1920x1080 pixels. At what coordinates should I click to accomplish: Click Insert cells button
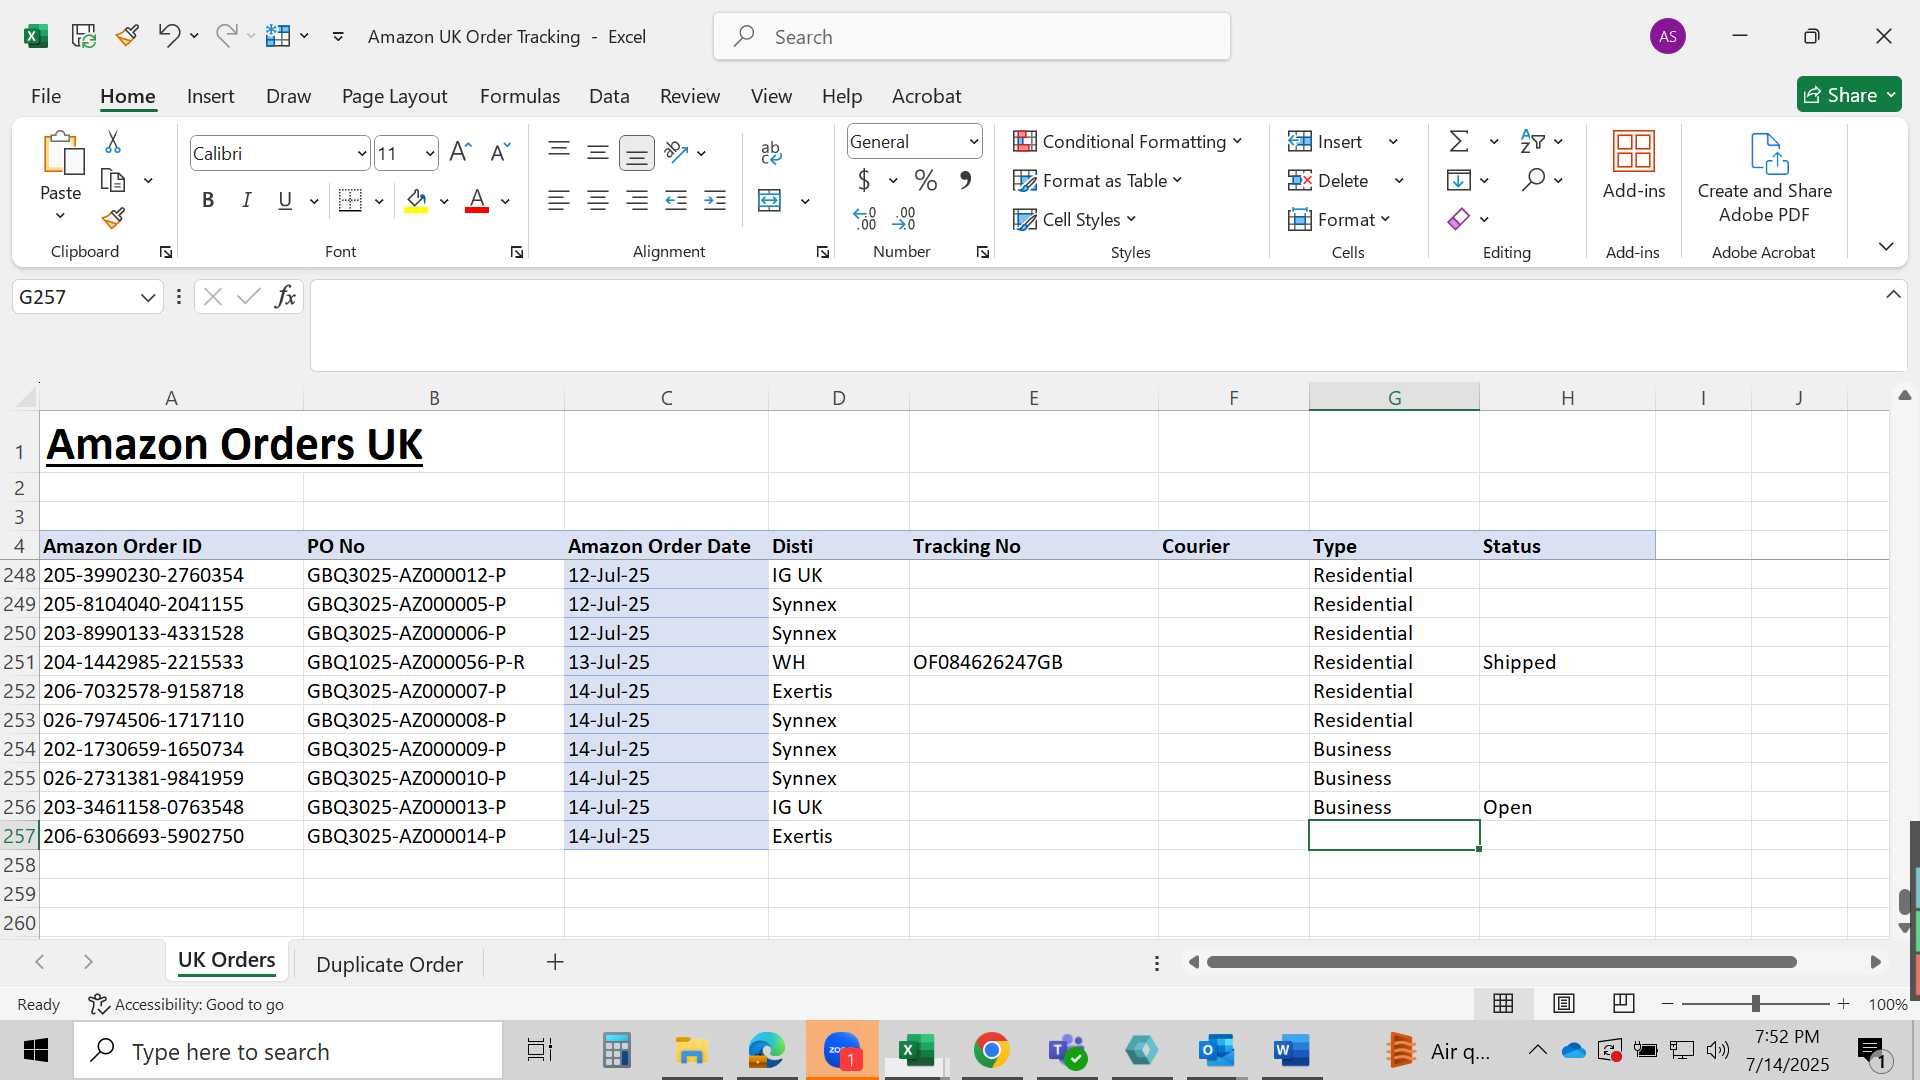coord(1326,141)
